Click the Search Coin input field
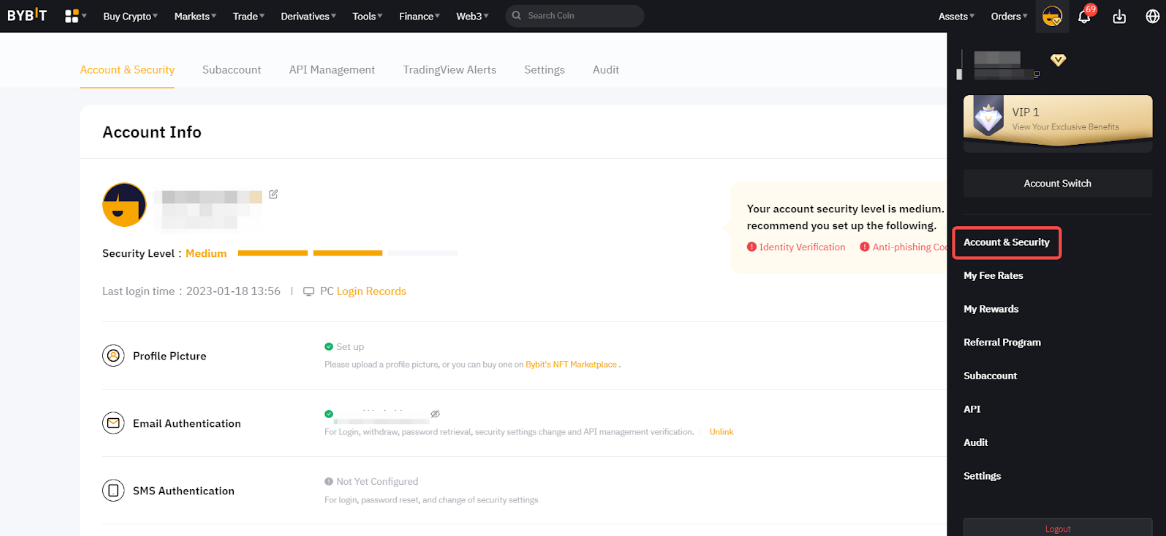The width and height of the screenshot is (1166, 536). point(575,16)
